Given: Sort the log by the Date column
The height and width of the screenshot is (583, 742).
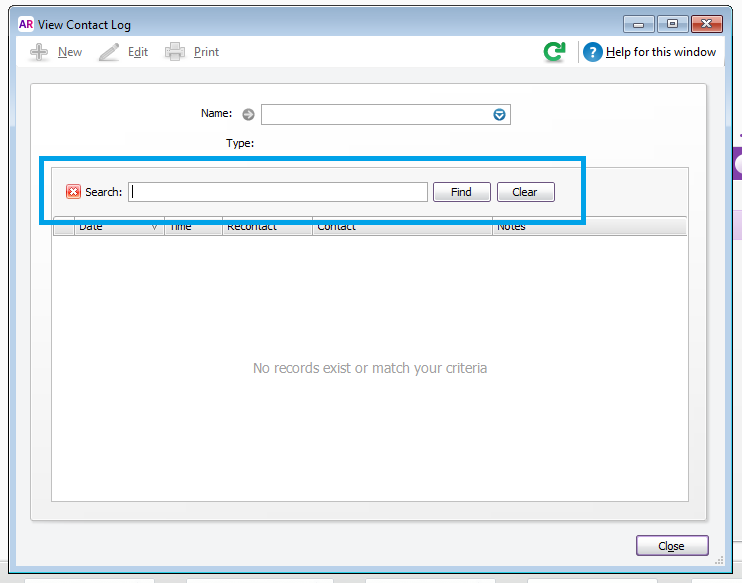Looking at the screenshot, I should [110, 228].
